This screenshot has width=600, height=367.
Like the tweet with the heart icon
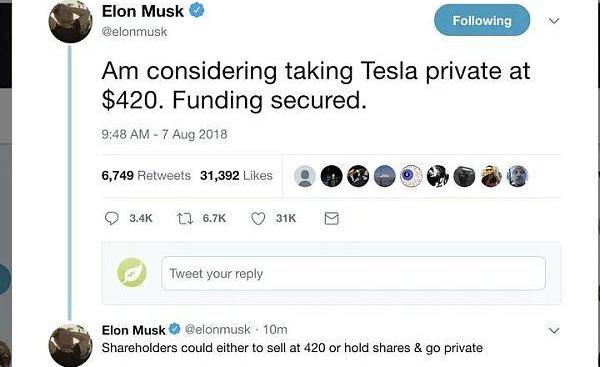point(258,219)
